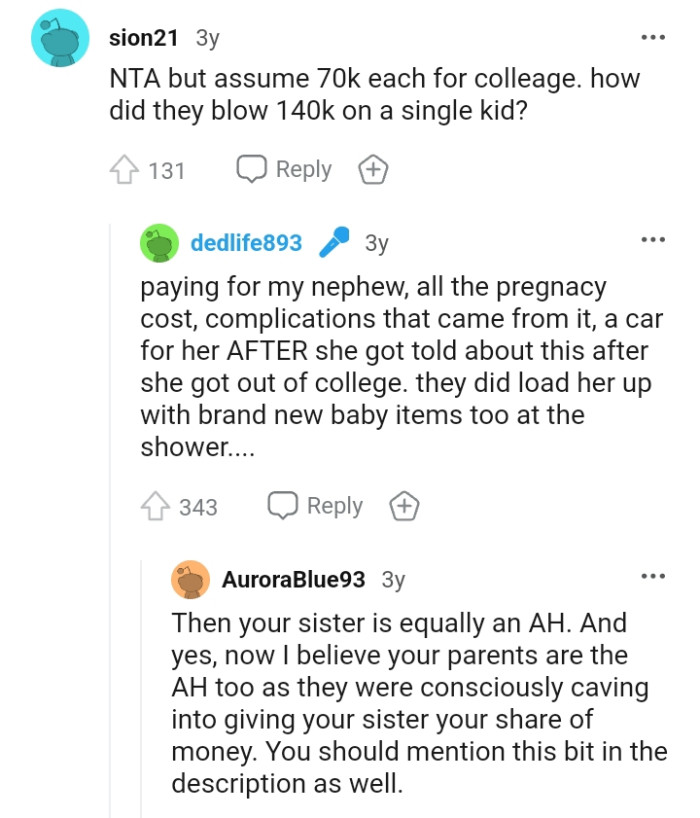Open the three-dot menu on dedlife893's reply
Viewport: 700px width, 818px height.
pos(654,237)
